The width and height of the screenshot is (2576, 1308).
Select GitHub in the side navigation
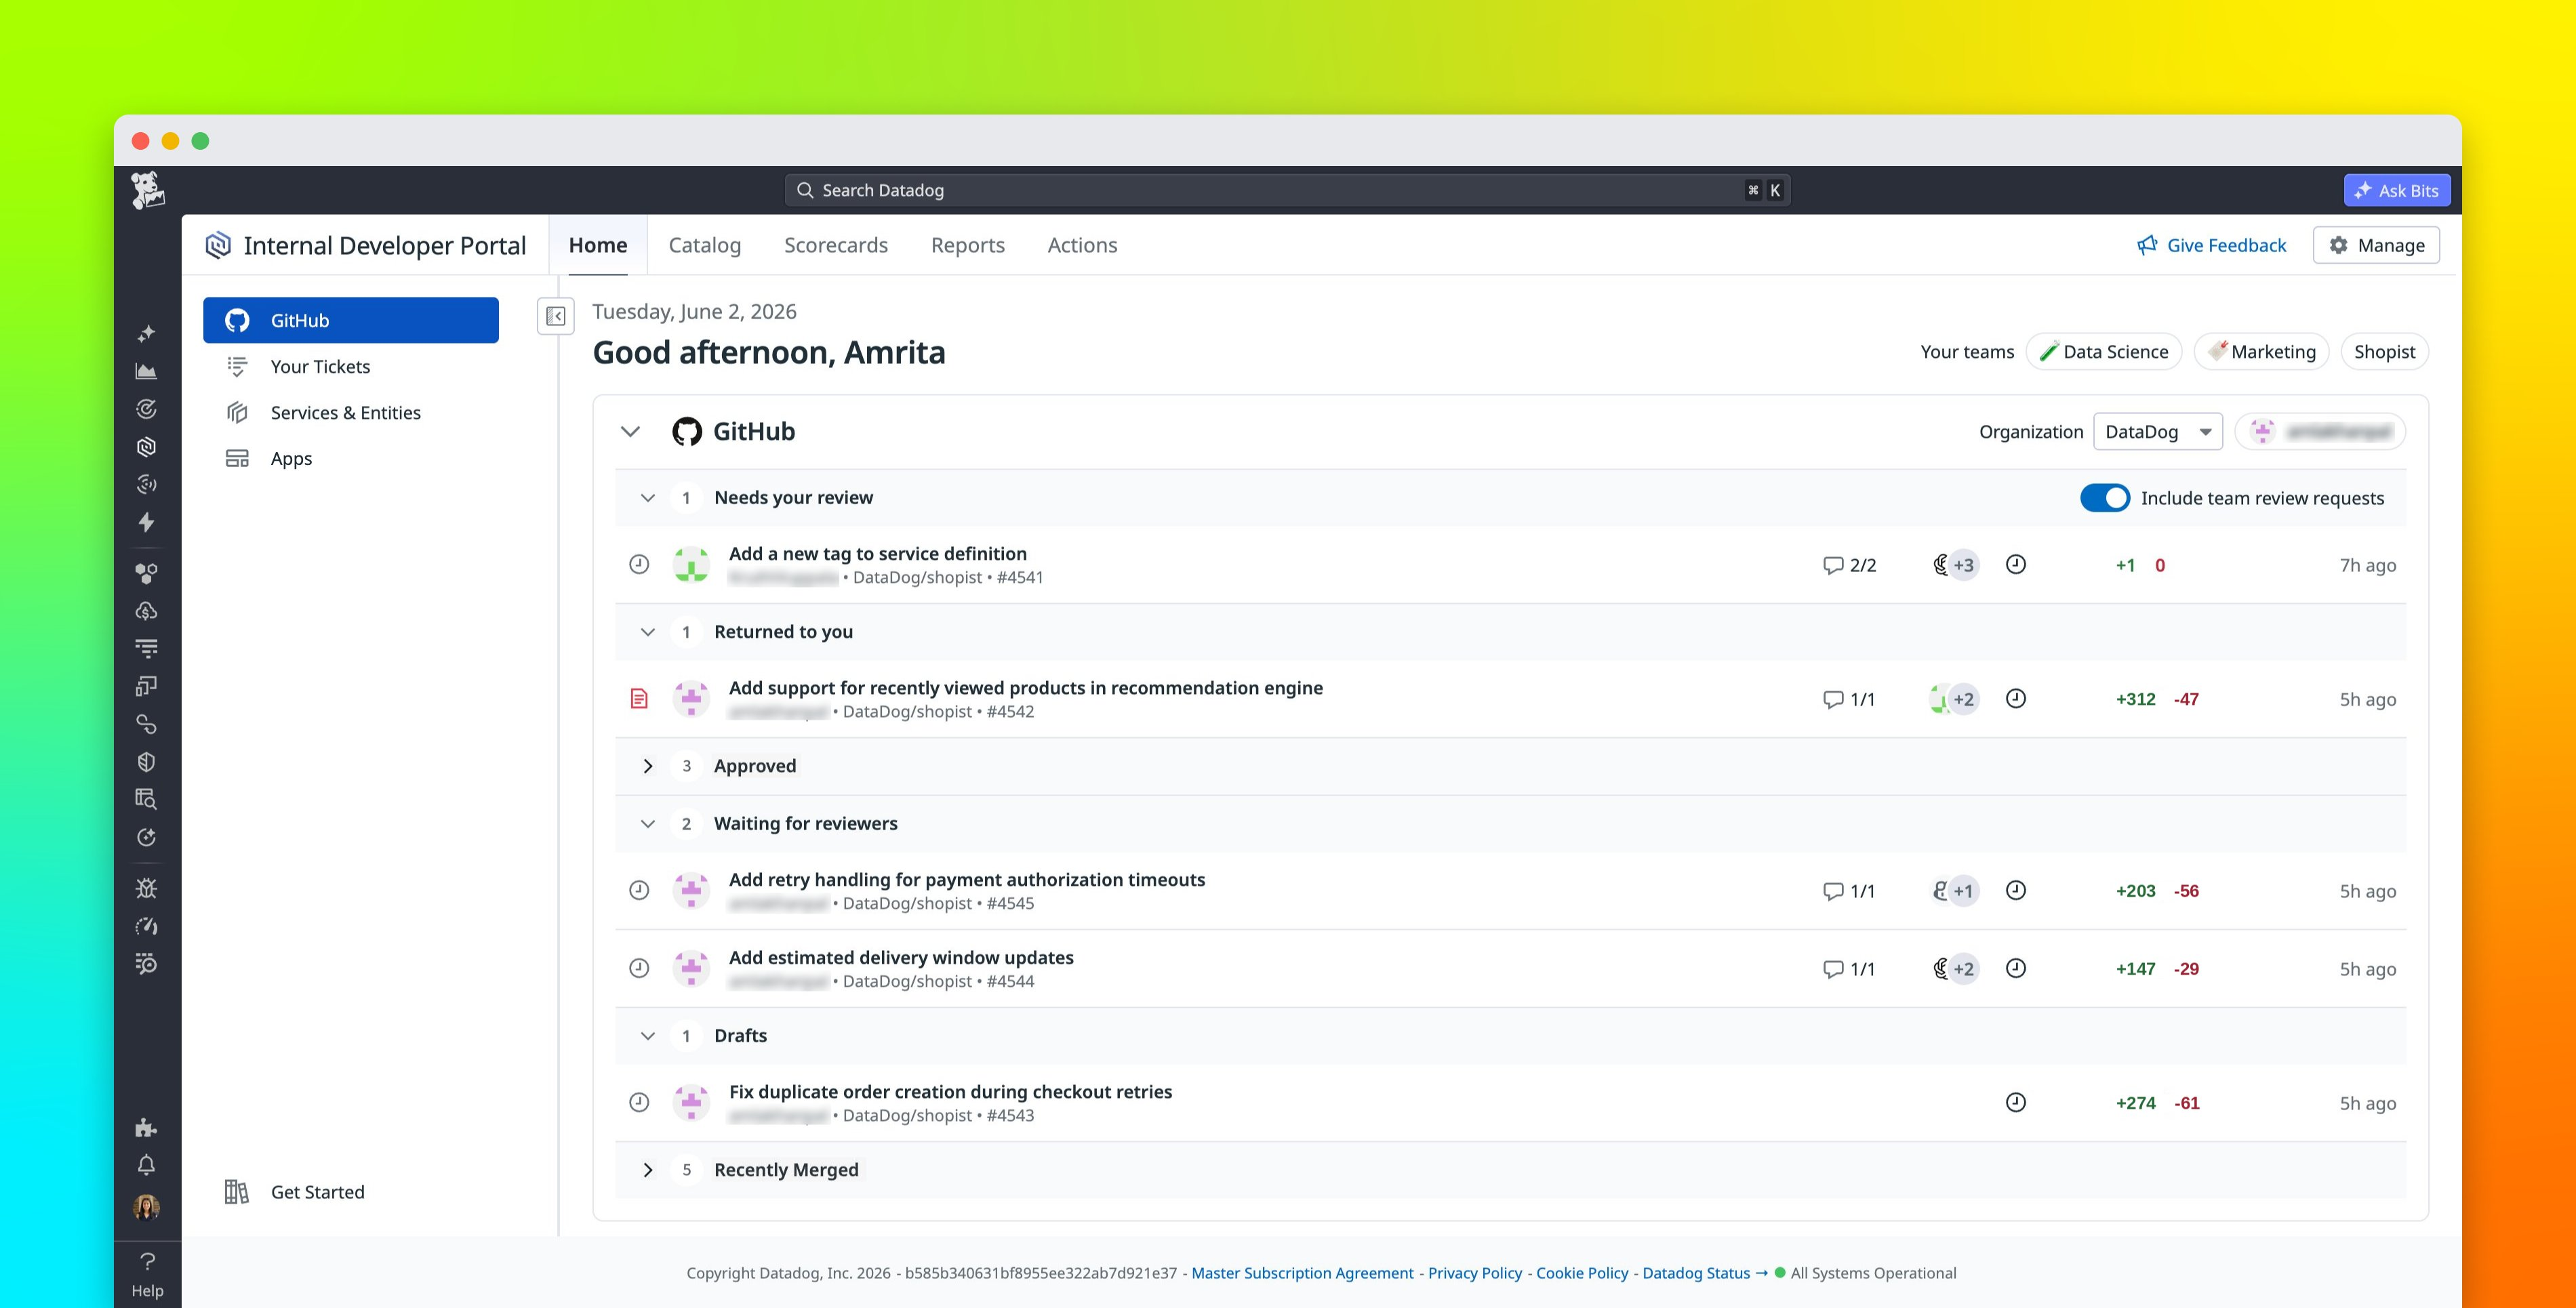pos(351,320)
